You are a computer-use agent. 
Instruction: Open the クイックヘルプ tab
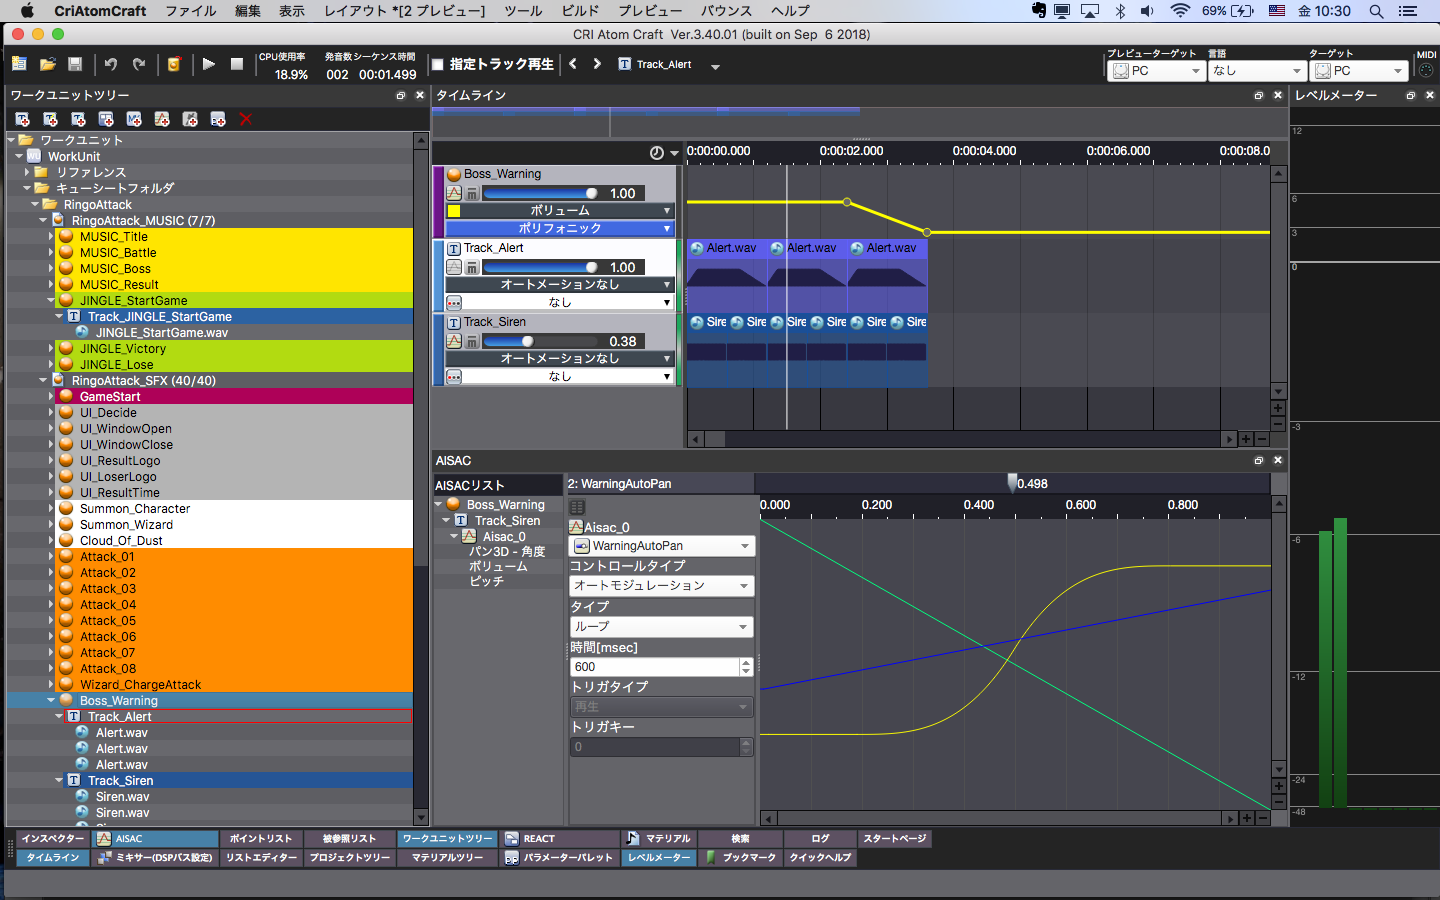coord(820,857)
